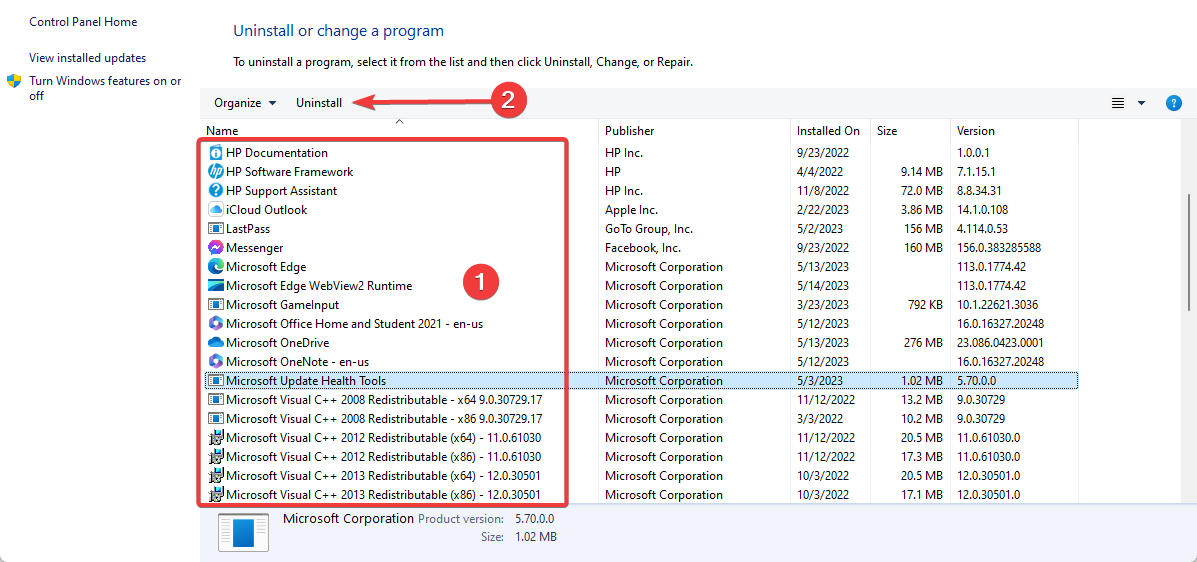This screenshot has width=1197, height=562.
Task: Select Microsoft Edge WebView2 Runtime entry
Action: click(x=640, y=286)
